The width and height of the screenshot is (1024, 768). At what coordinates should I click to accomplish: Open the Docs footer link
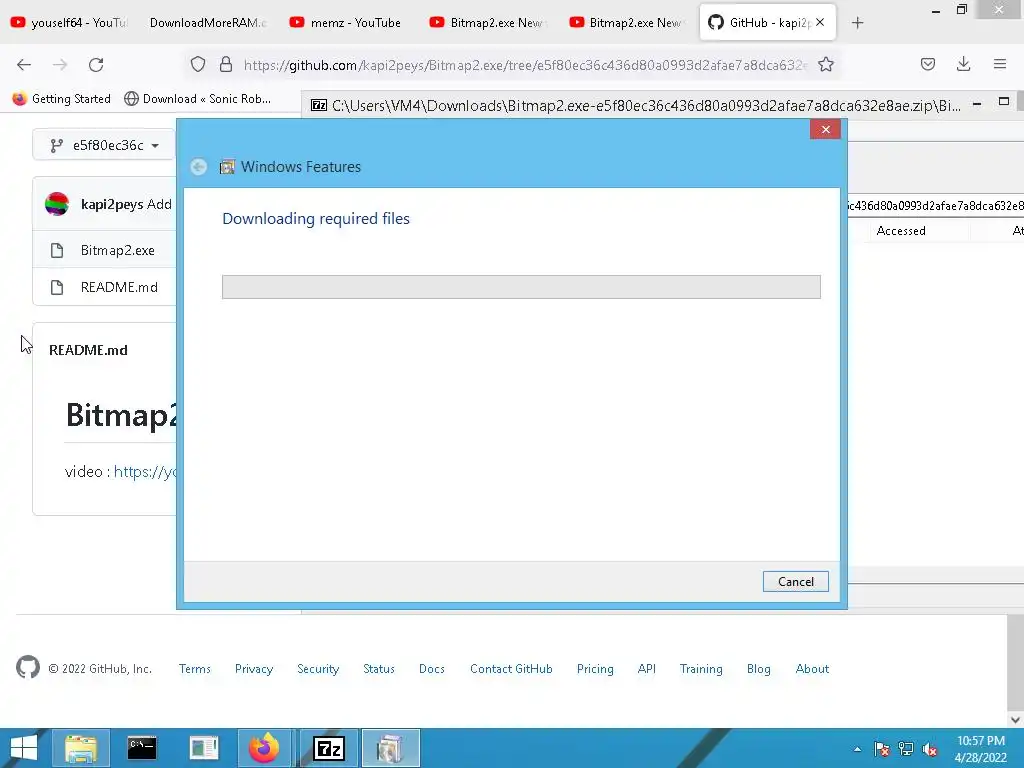point(432,669)
